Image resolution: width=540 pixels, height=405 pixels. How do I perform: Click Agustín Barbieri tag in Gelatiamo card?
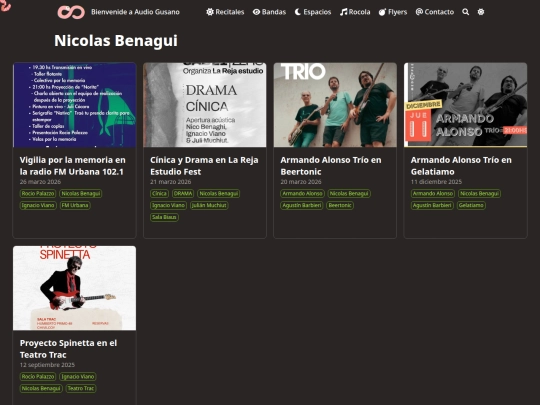coord(432,205)
